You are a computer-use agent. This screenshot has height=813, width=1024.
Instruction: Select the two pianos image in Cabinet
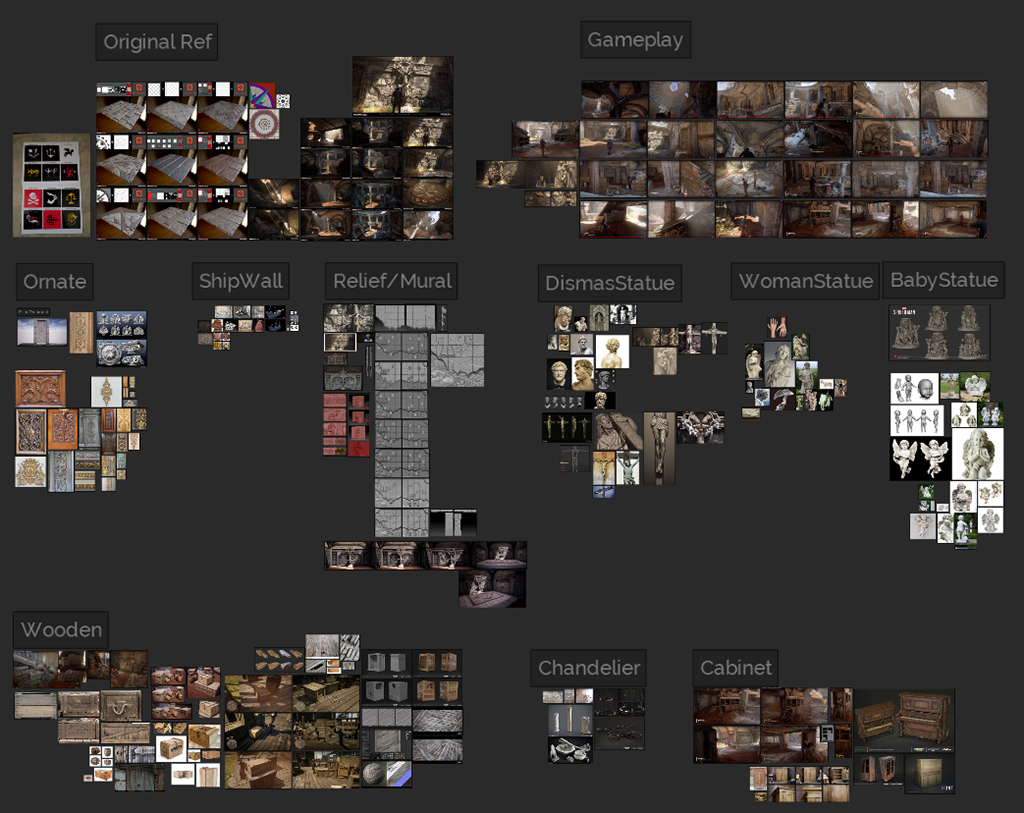904,720
